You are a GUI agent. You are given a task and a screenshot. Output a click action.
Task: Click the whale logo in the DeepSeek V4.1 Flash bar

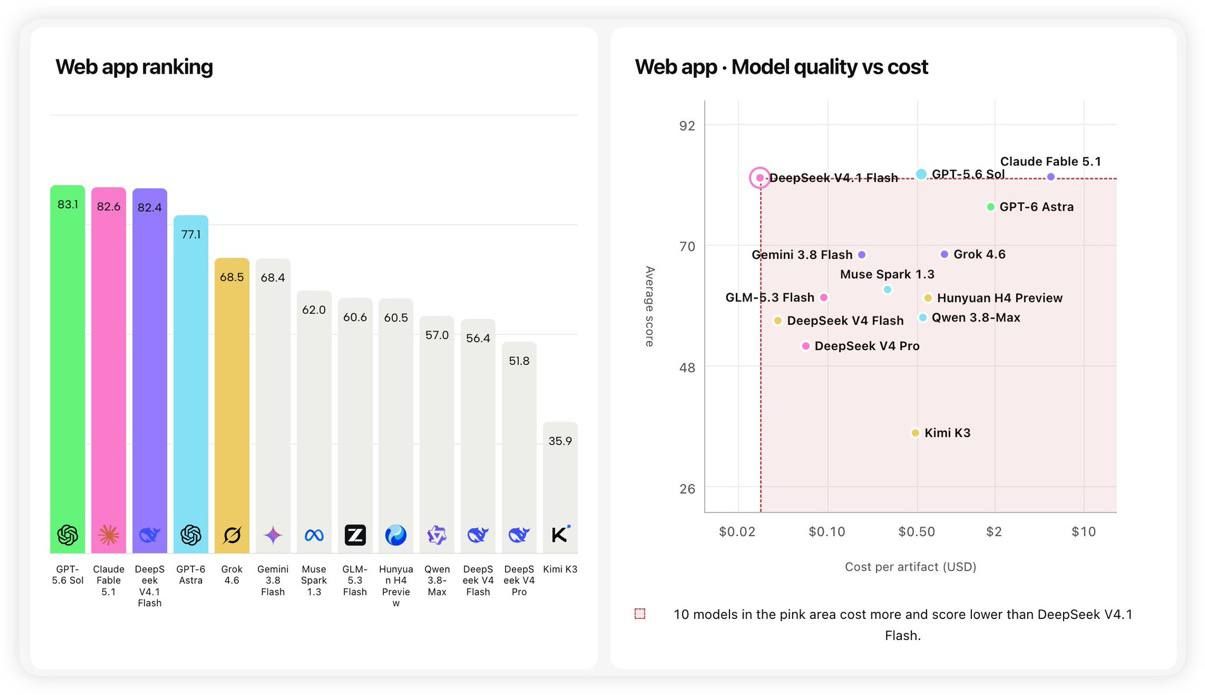pyautogui.click(x=150, y=535)
